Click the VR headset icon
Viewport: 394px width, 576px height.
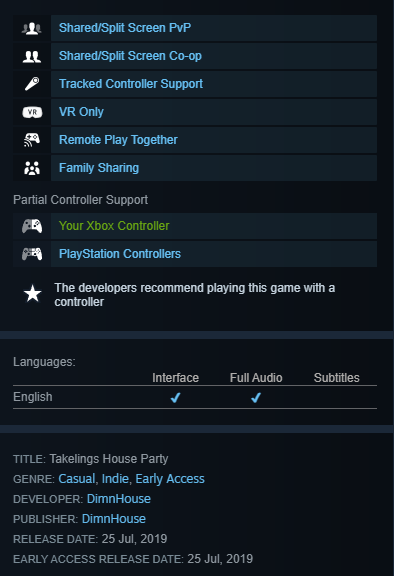pos(32,112)
